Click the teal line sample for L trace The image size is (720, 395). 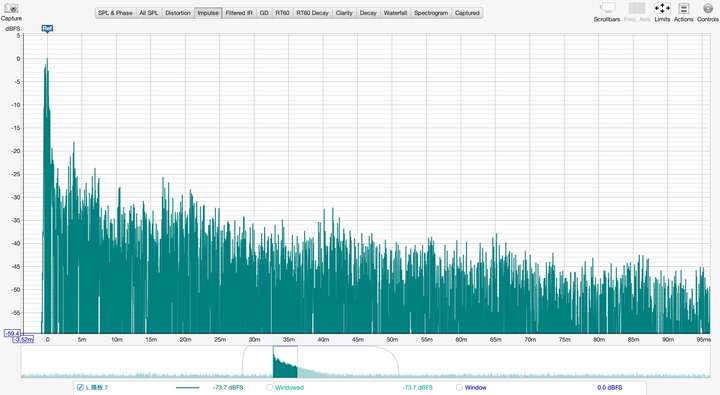pos(187,388)
